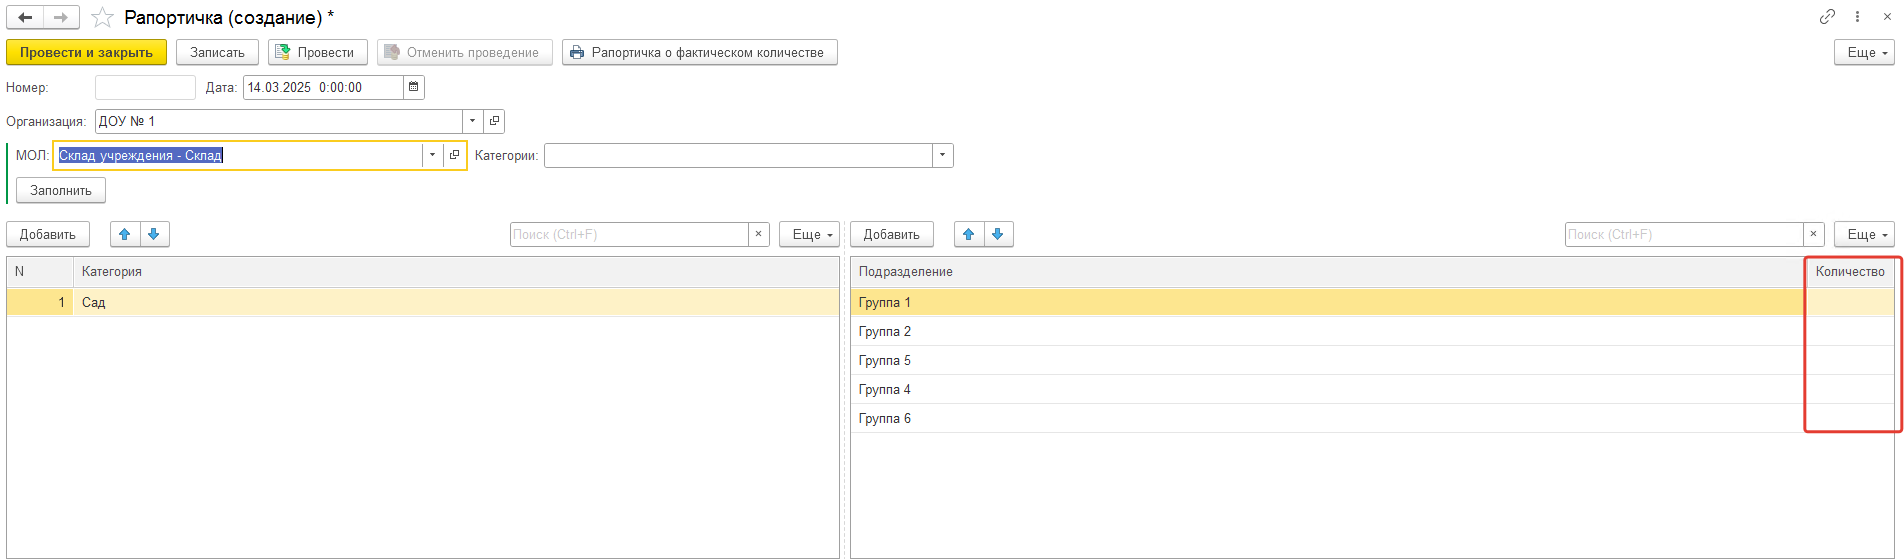Viewport: 1904px width, 560px height.
Task: Click into the Номер input field
Action: tap(145, 87)
